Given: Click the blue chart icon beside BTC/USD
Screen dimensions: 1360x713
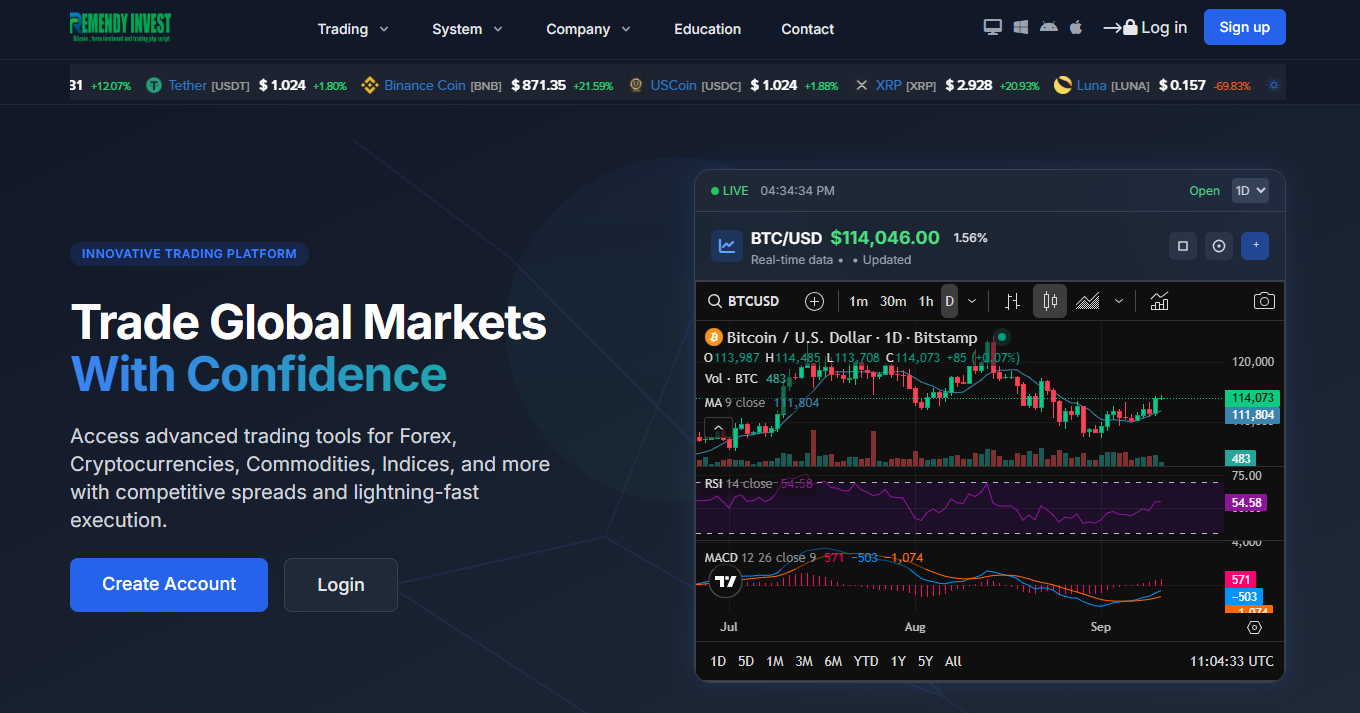Looking at the screenshot, I should tap(727, 245).
